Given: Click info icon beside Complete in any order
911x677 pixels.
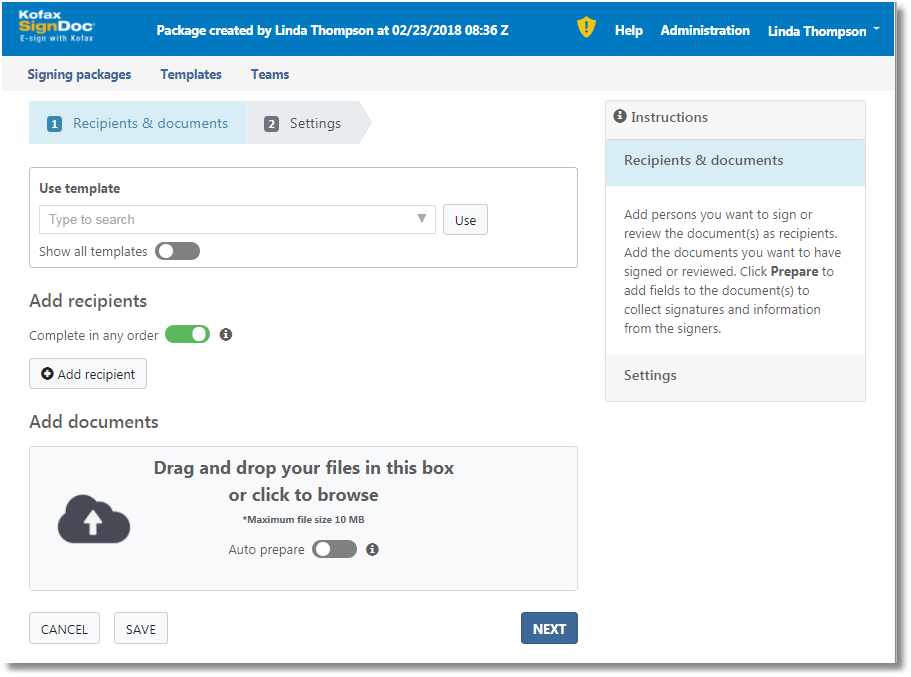Looking at the screenshot, I should point(226,335).
